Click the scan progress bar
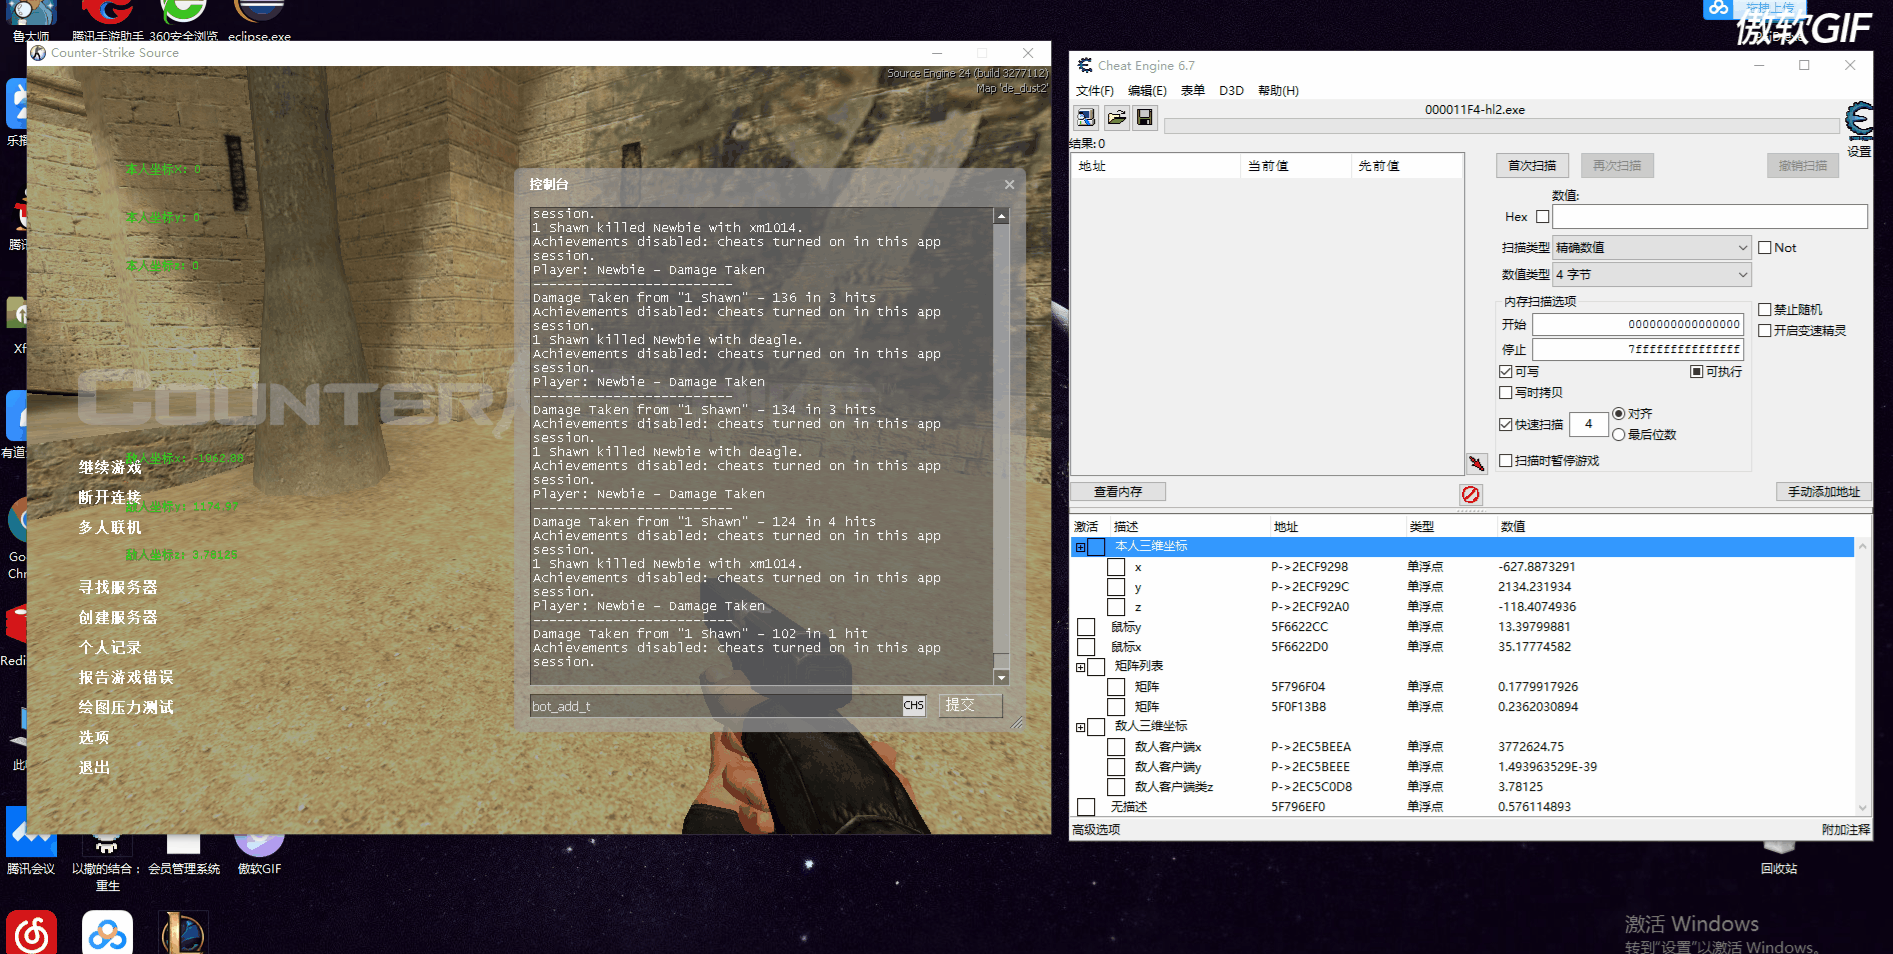 pos(1501,126)
